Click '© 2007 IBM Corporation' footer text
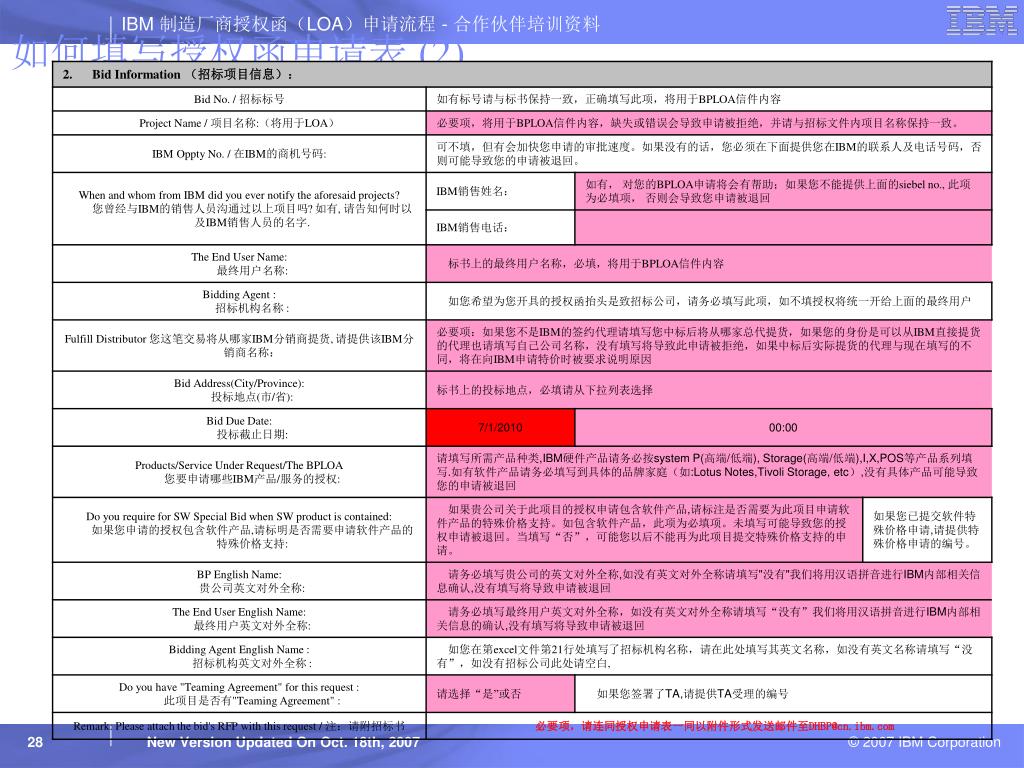Viewport: 1024px width, 768px height. [x=923, y=742]
